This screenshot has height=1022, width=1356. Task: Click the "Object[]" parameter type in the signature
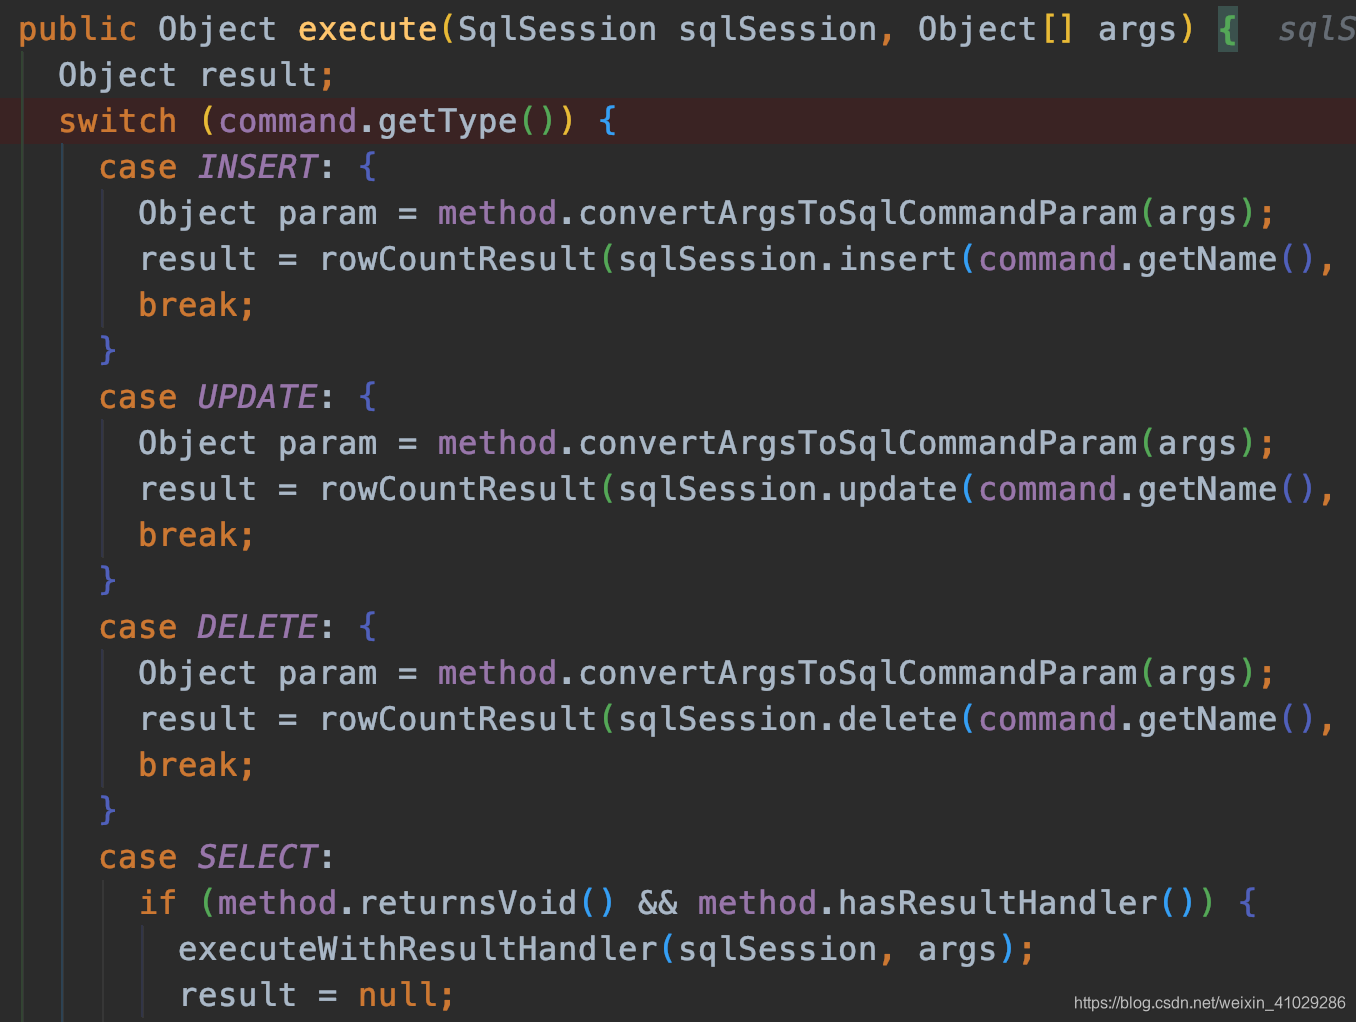[996, 30]
